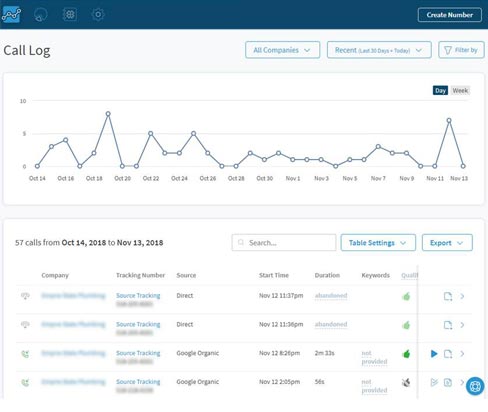This screenshot has height=412, width=488.
Task: Click abandoned call icon on Nov 12 11:37pm row
Action: click(25, 296)
